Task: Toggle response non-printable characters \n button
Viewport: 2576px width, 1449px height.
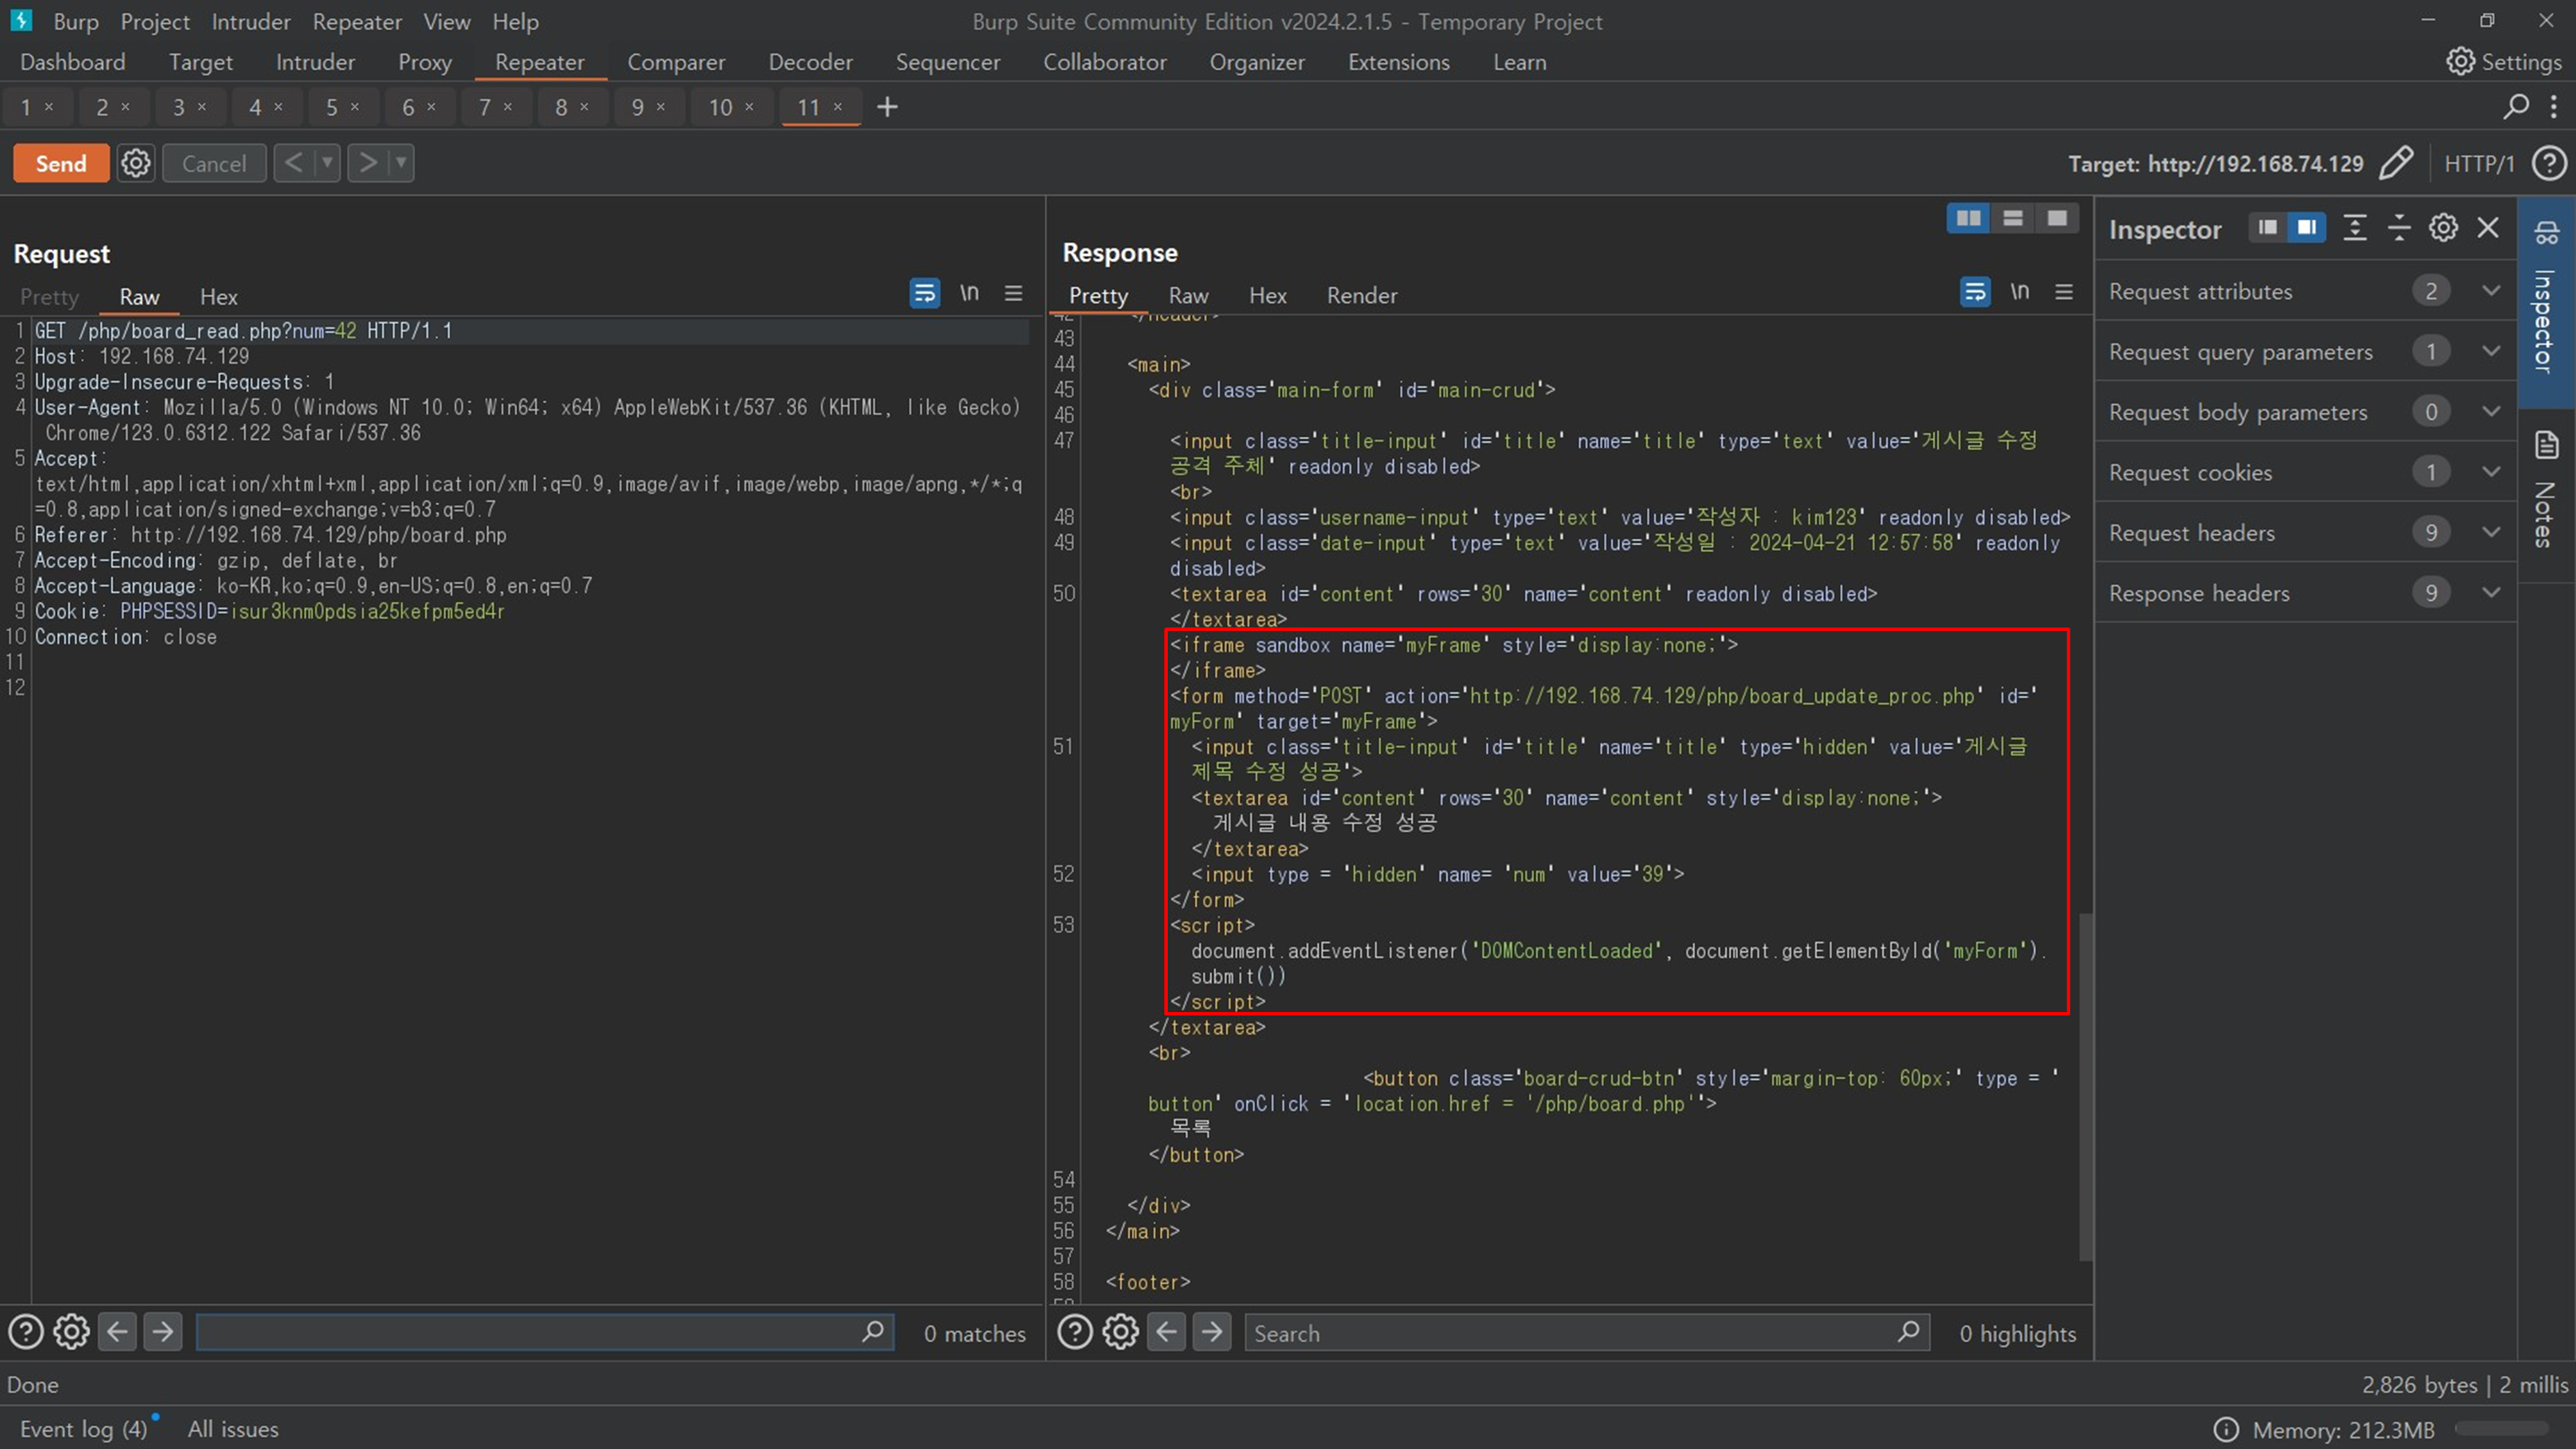Action: tap(2020, 292)
